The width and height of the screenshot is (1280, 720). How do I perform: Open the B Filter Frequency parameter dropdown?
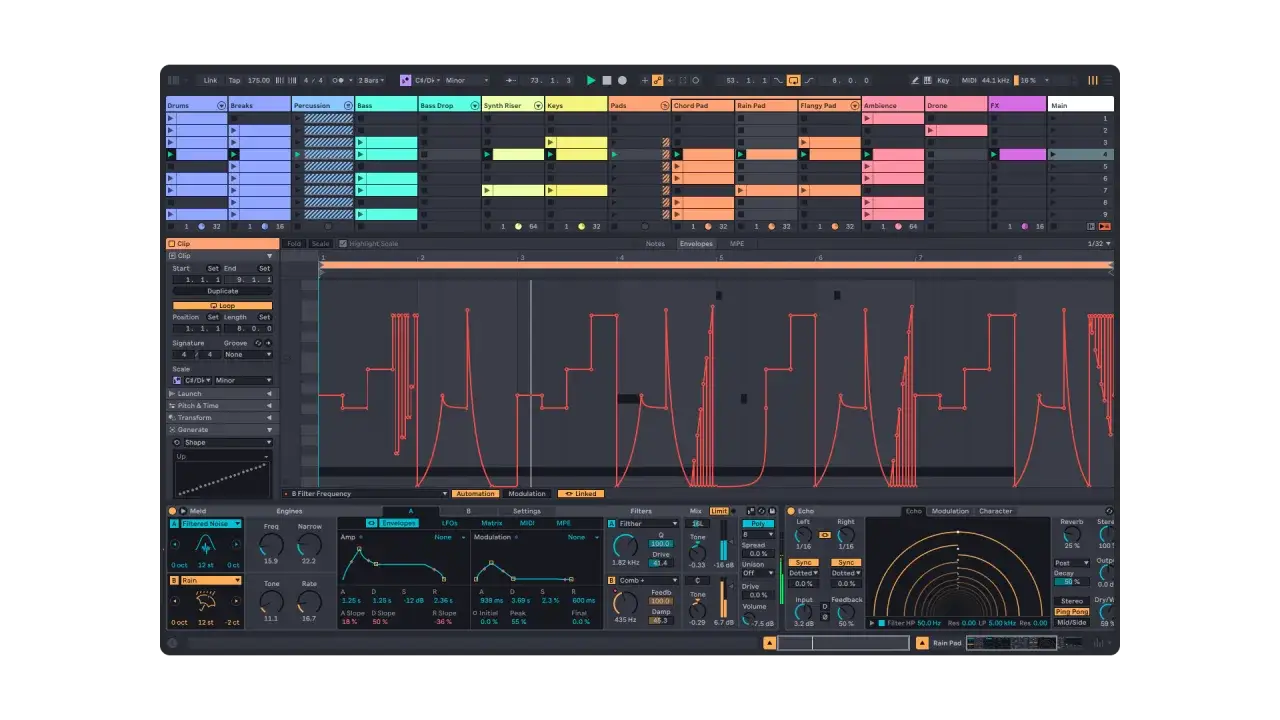pos(366,493)
